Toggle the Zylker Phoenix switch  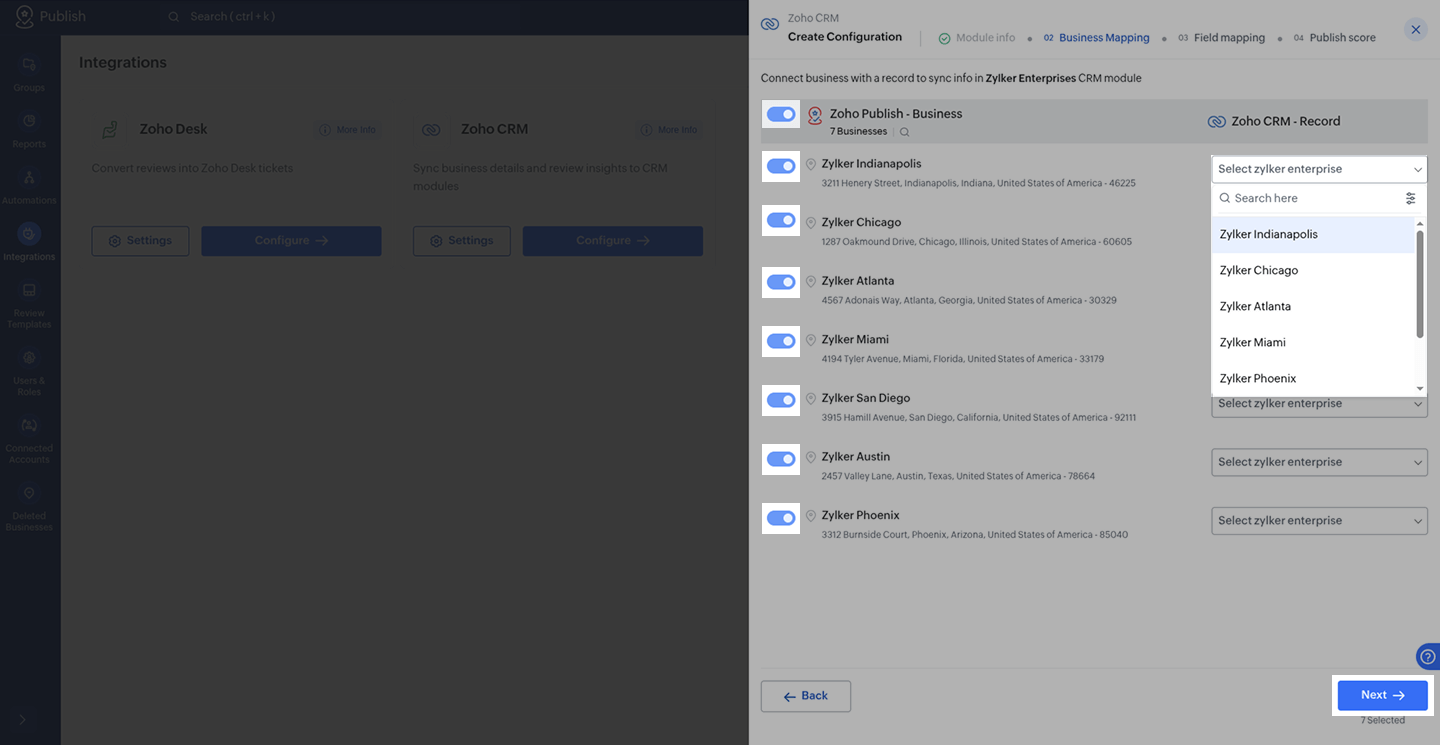coord(781,518)
